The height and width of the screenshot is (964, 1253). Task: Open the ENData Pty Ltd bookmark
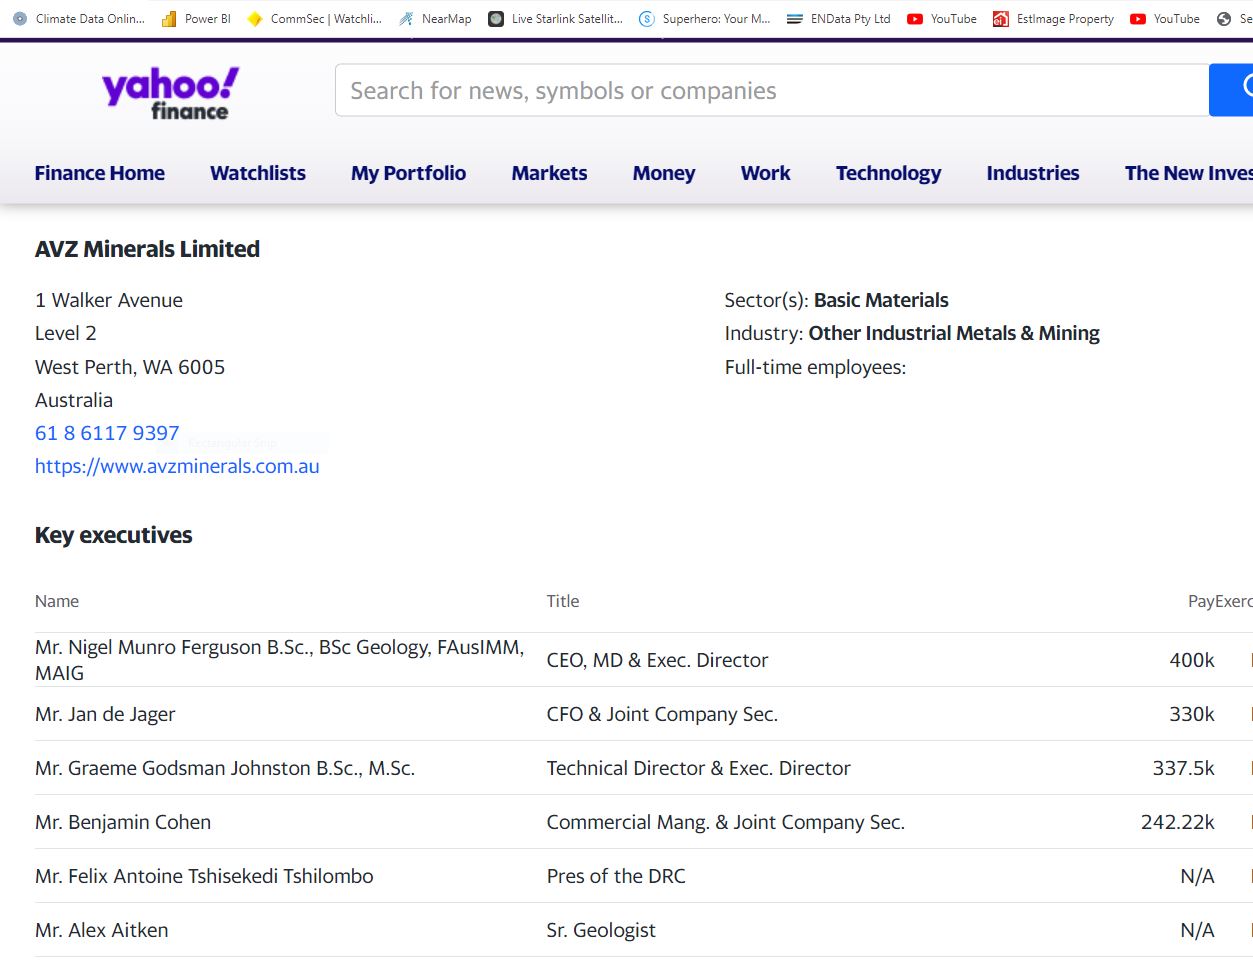tap(839, 19)
